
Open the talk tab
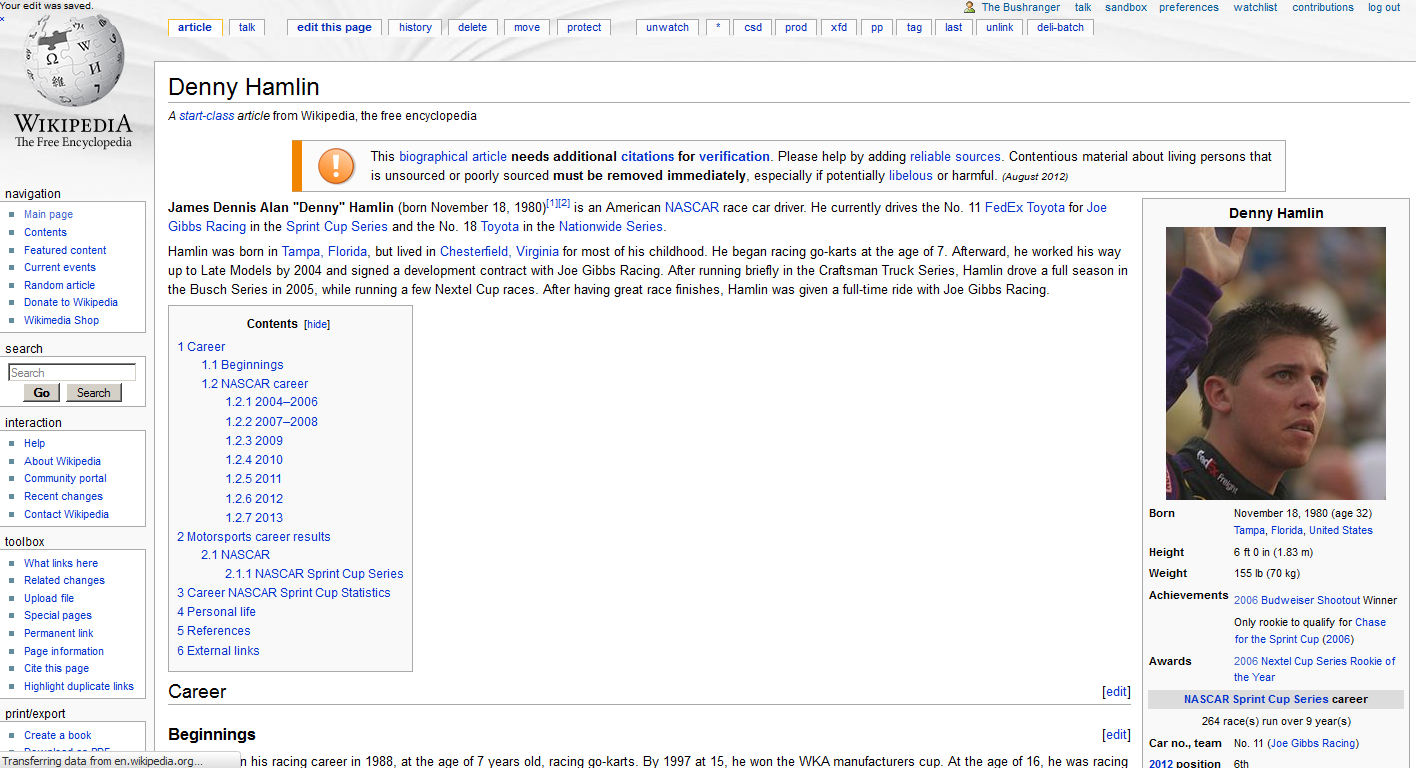[x=247, y=27]
